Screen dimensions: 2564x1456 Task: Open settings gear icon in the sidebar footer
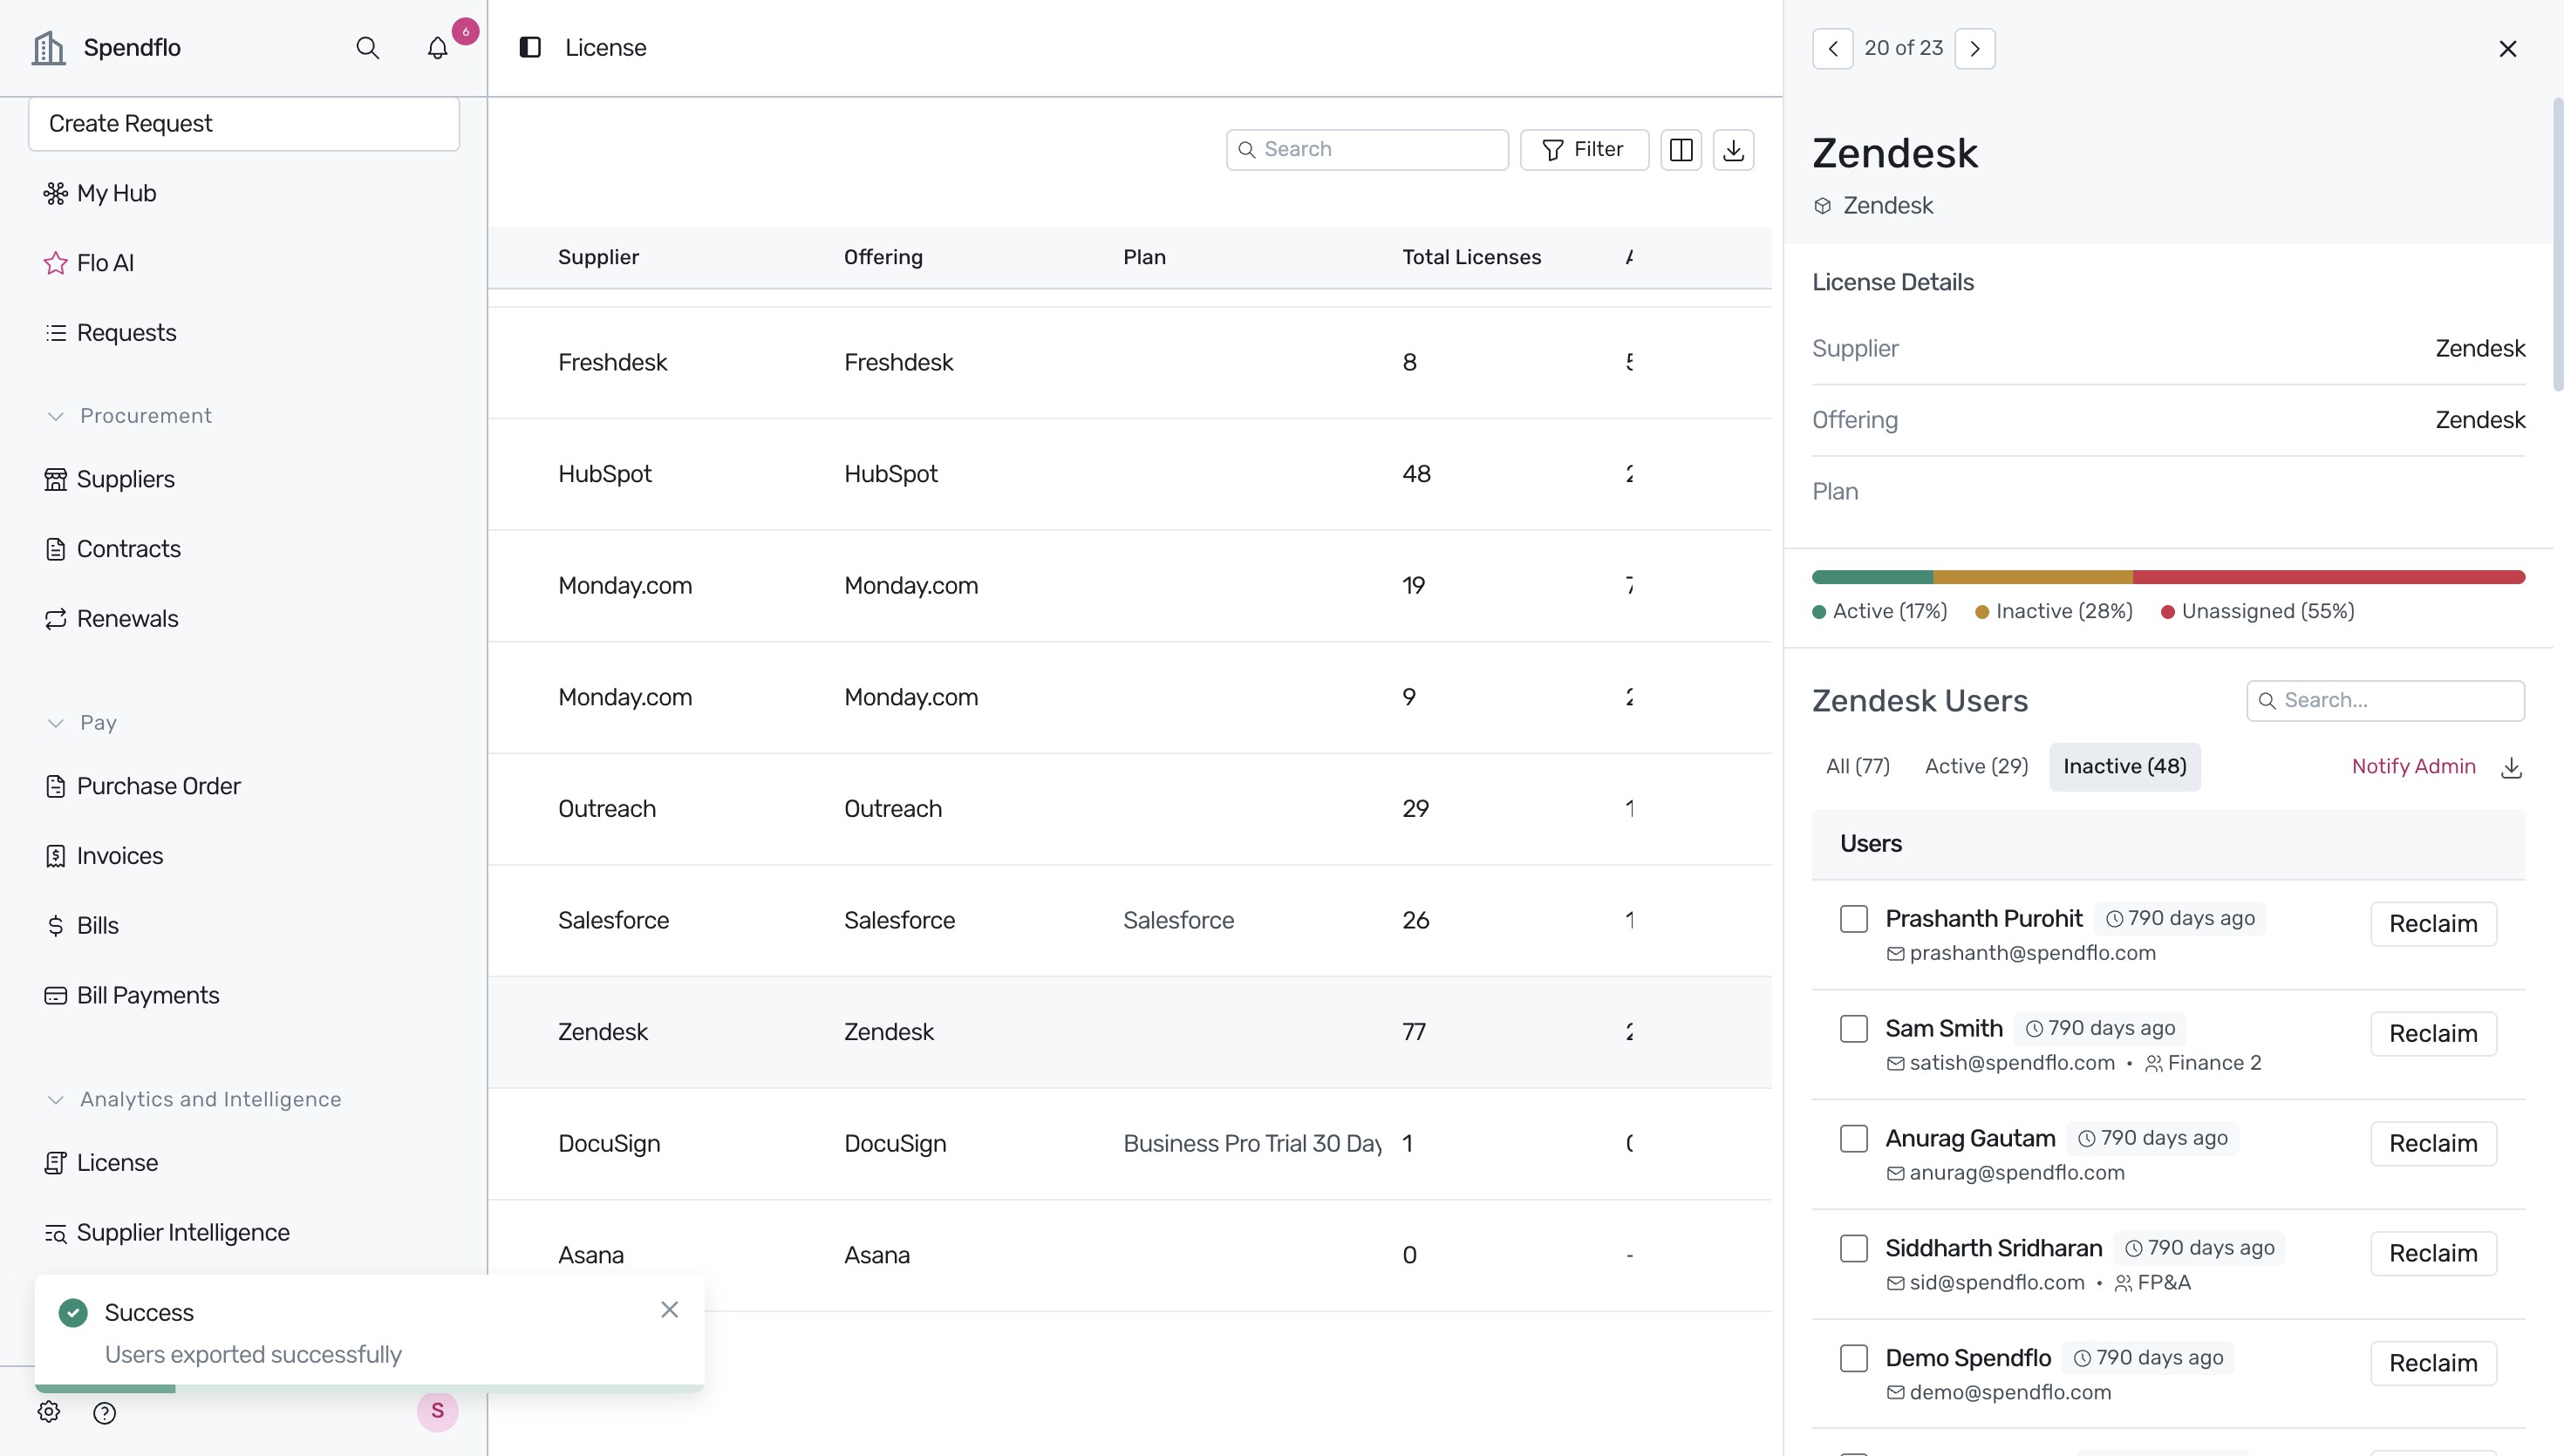click(49, 1411)
